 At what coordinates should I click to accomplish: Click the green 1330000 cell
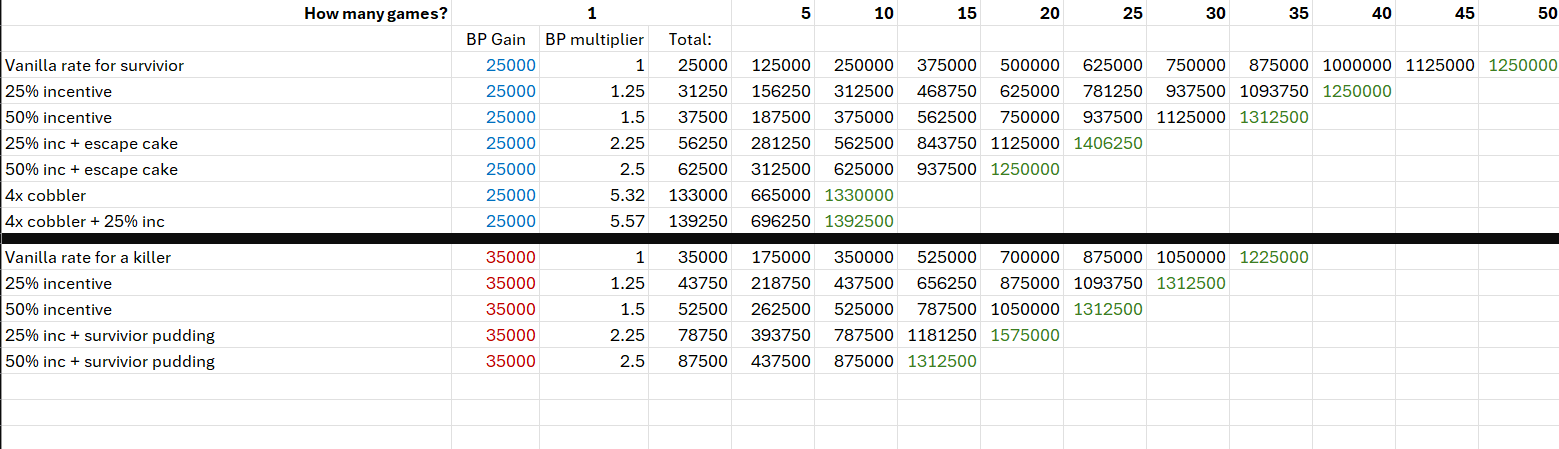point(856,195)
